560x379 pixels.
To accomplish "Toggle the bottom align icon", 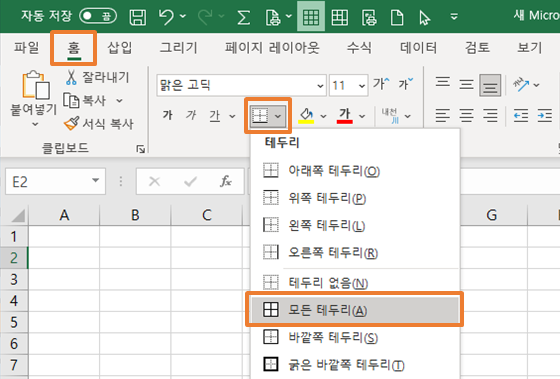I will click(490, 85).
